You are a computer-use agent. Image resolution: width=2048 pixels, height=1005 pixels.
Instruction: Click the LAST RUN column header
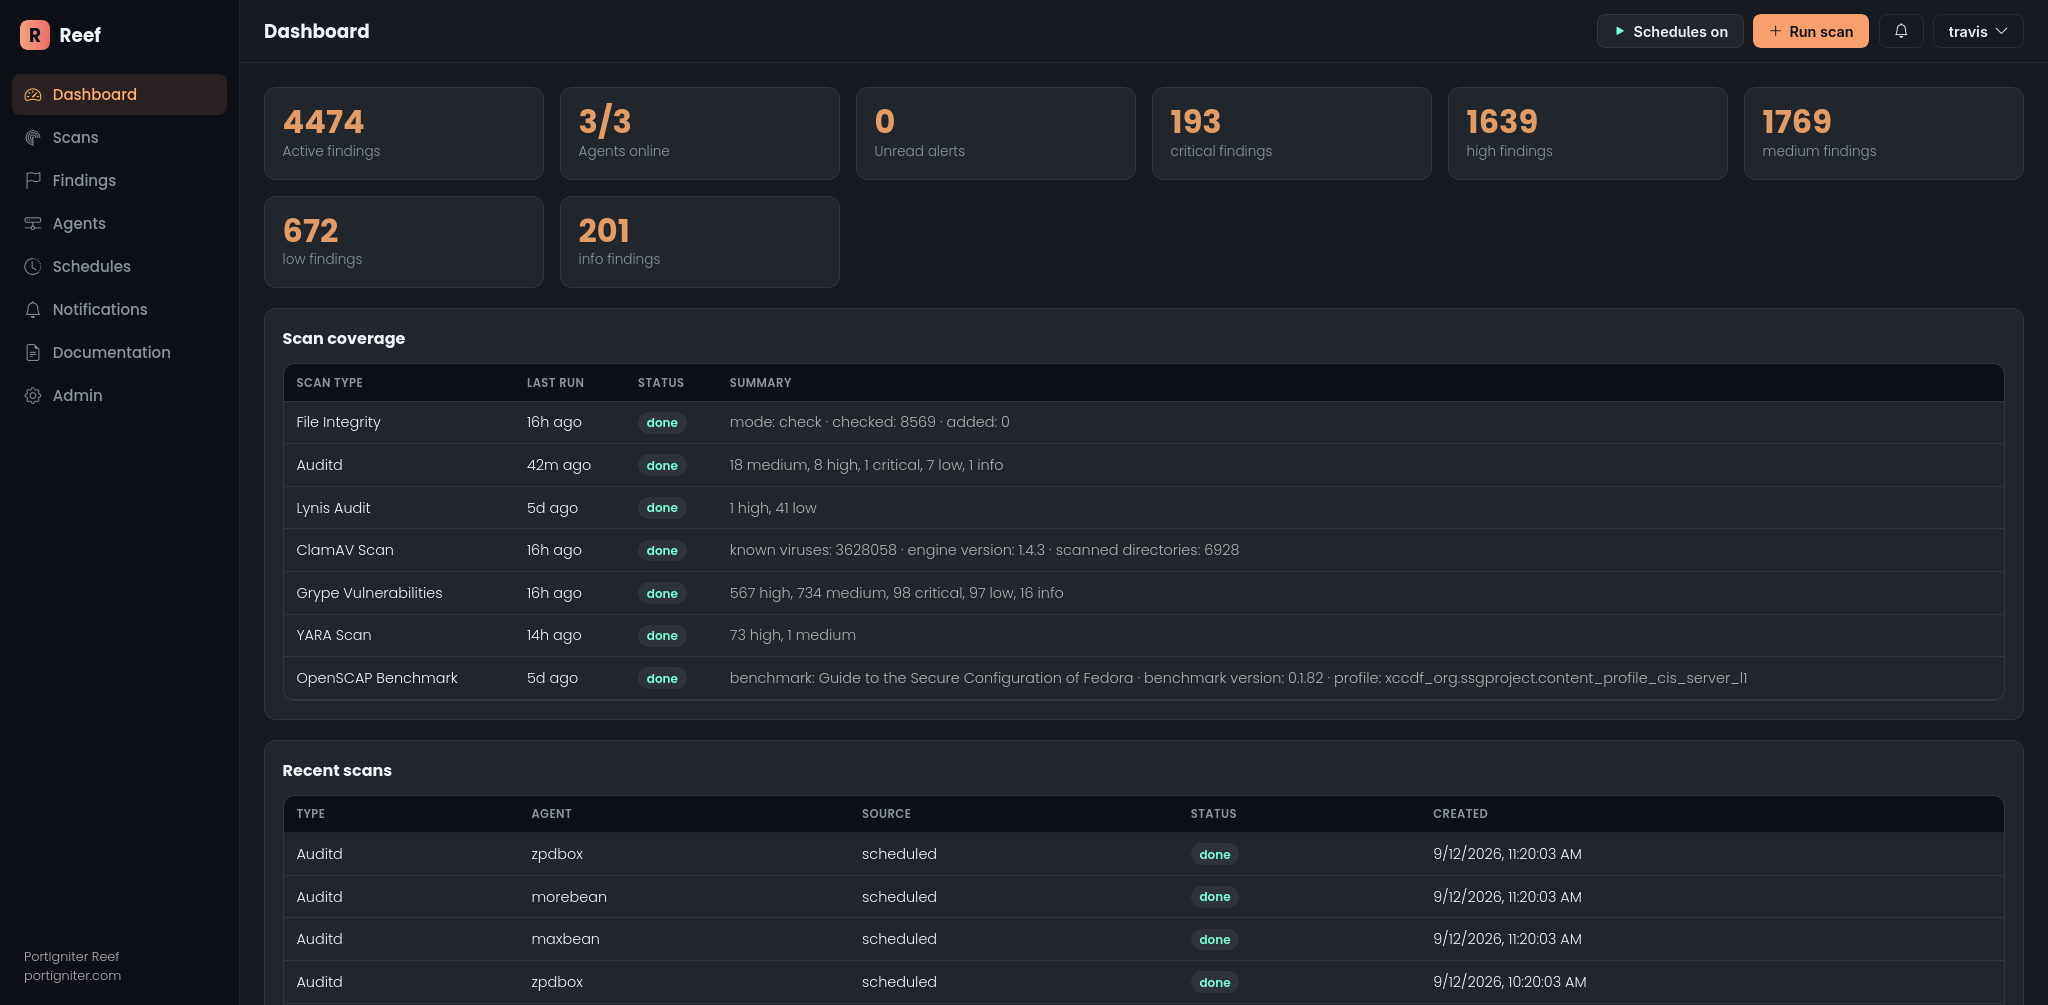(x=555, y=383)
